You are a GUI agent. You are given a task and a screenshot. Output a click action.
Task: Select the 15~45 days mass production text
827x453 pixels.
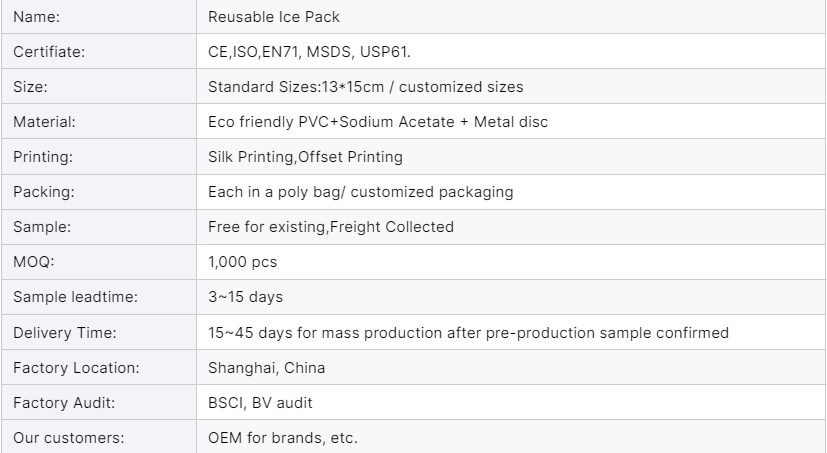(468, 332)
